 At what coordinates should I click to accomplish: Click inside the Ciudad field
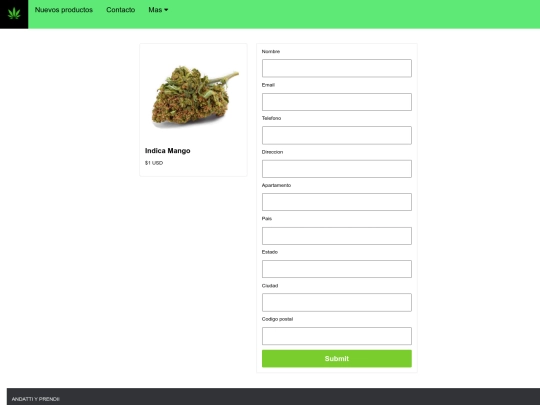(336, 302)
